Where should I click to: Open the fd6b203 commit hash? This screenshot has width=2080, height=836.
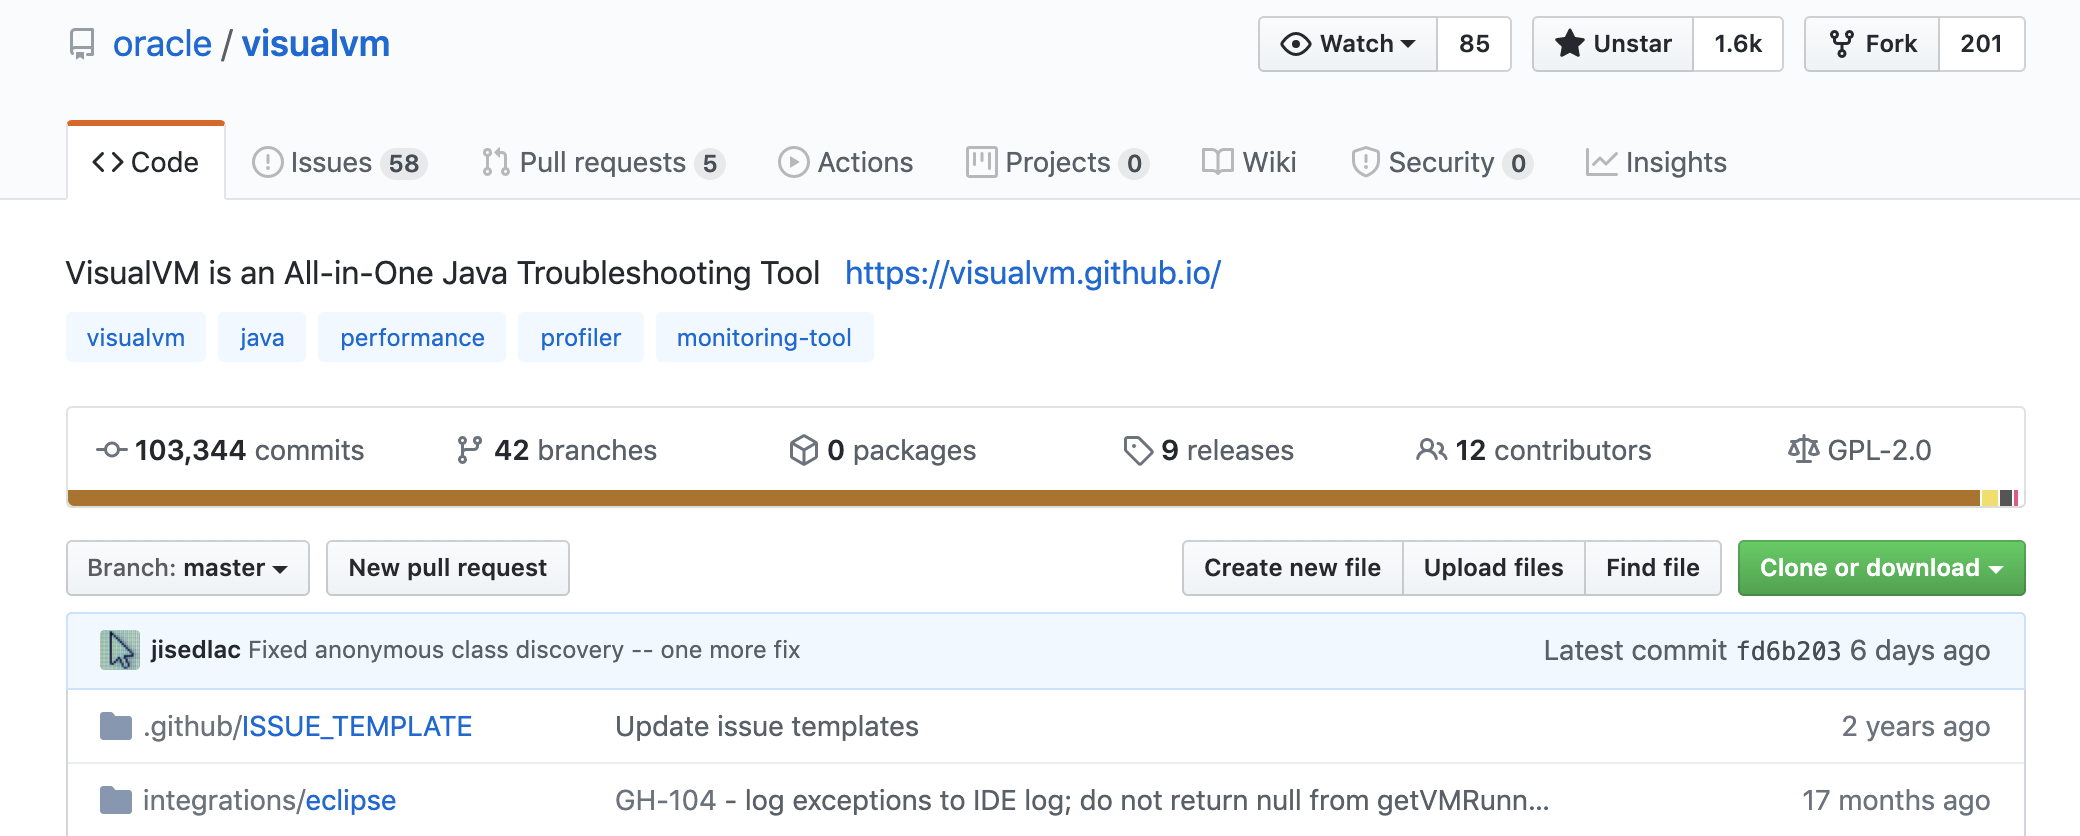[x=1789, y=651]
